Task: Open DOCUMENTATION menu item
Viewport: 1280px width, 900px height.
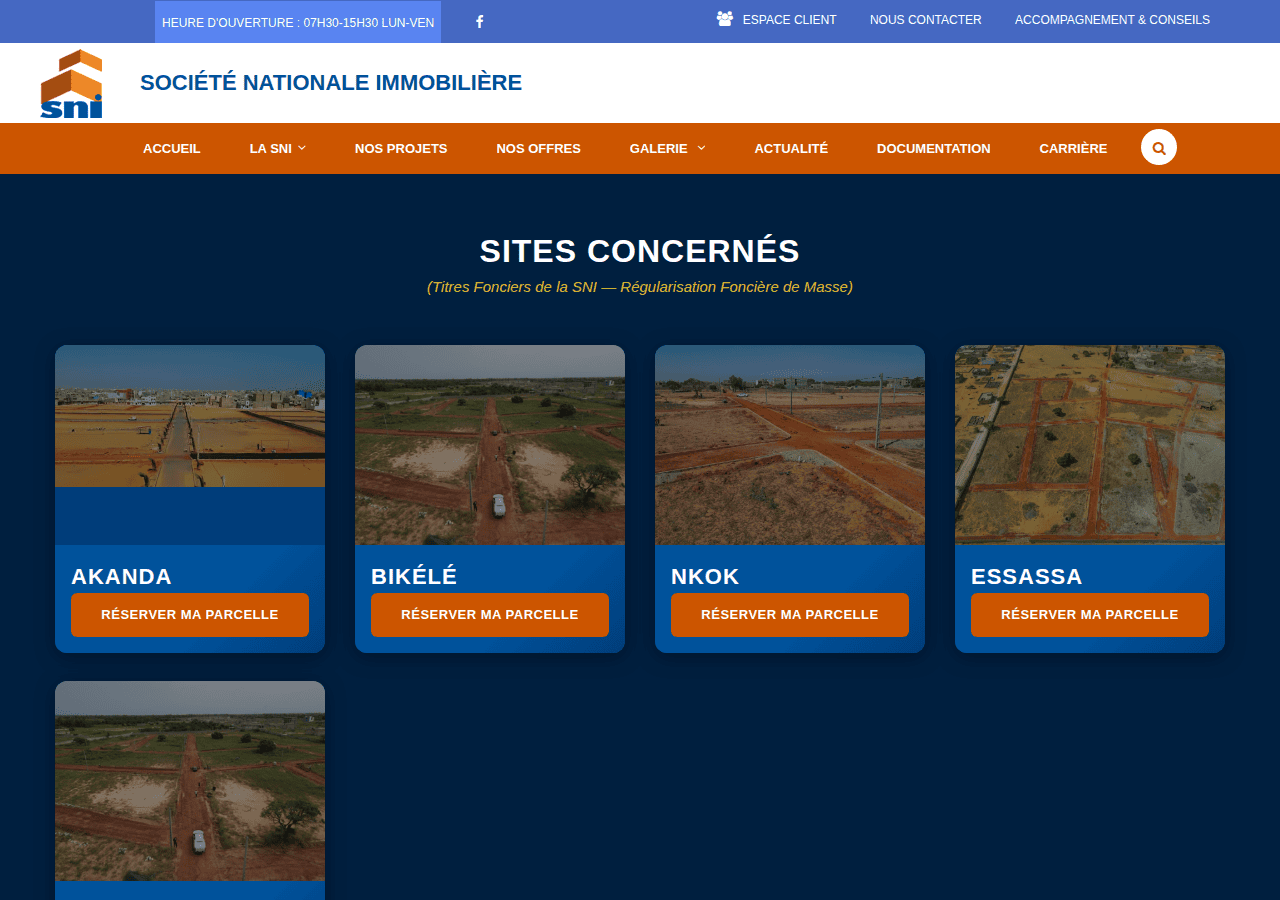Action: (x=934, y=148)
